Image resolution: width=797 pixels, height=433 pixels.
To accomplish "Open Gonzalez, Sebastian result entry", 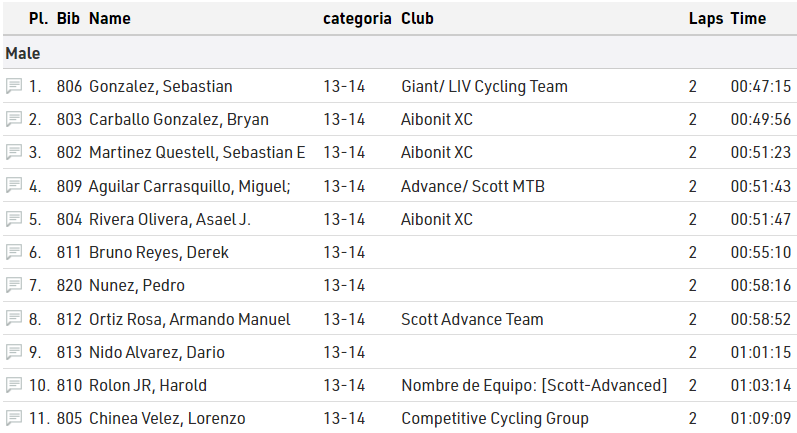I will 160,86.
